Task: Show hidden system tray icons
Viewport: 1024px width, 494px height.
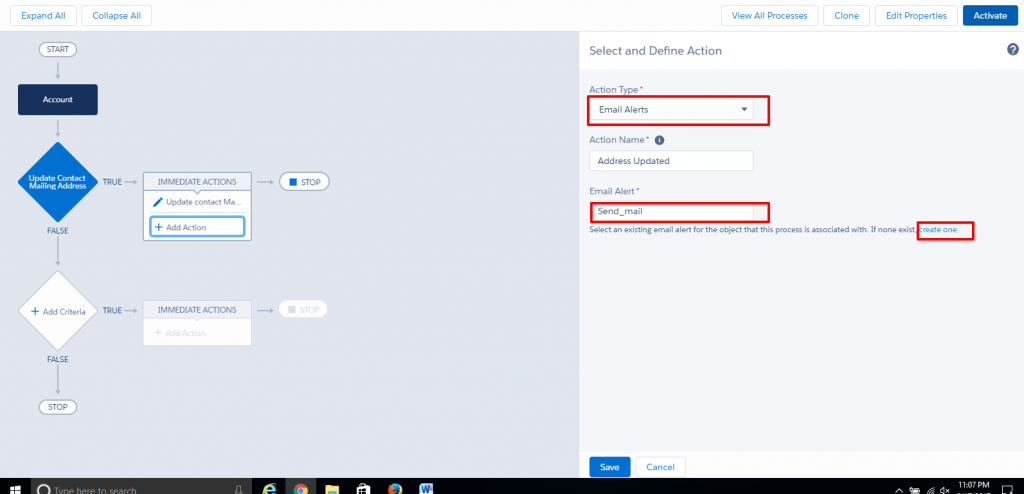Action: coord(899,489)
